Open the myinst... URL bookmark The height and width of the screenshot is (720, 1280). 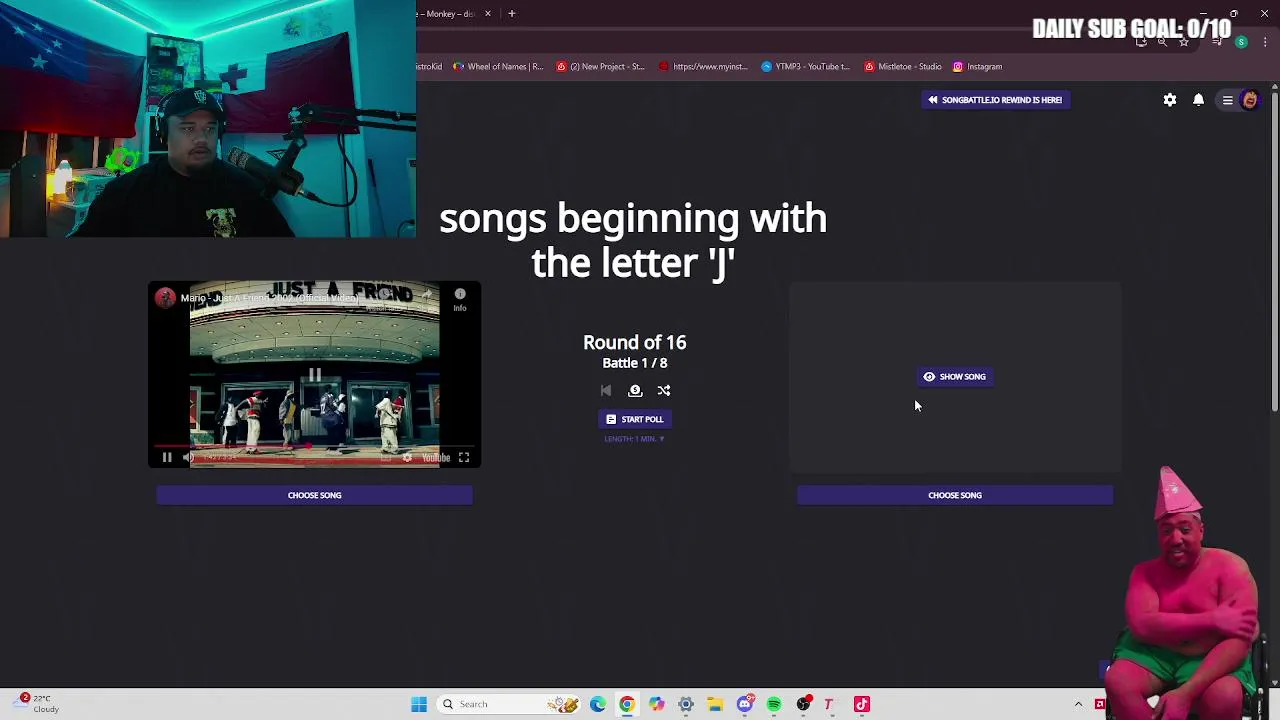click(x=703, y=67)
